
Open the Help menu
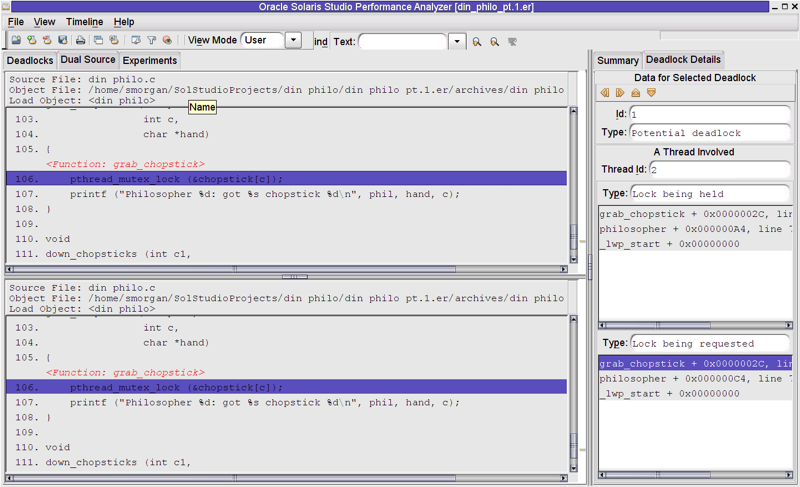coord(123,22)
